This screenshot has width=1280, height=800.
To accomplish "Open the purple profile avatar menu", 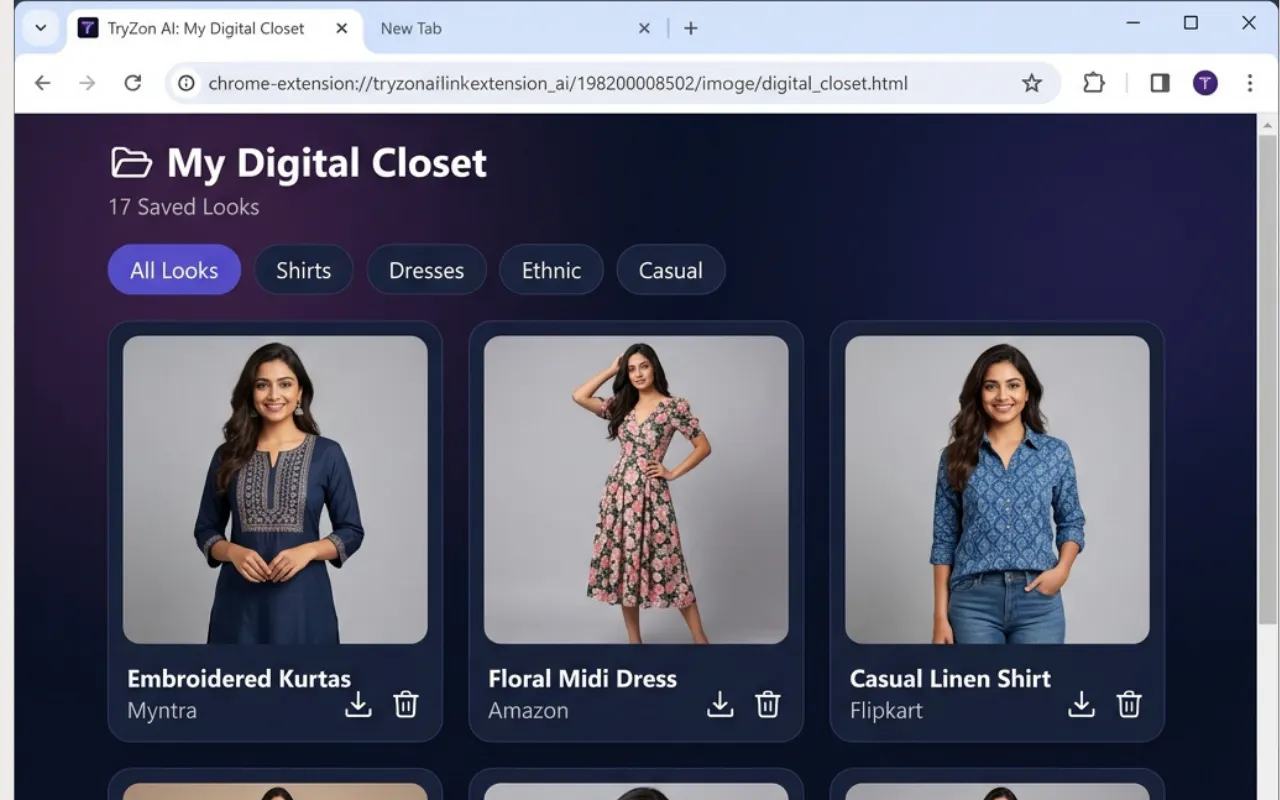I will point(1205,83).
